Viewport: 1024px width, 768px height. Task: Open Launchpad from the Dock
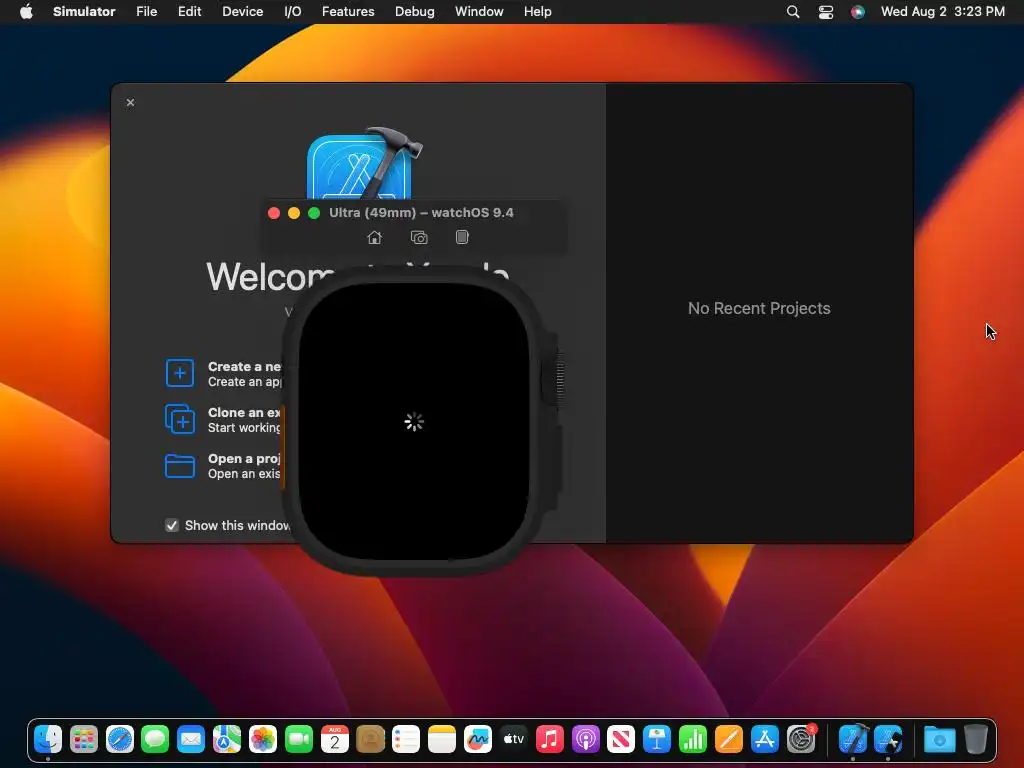coord(84,739)
